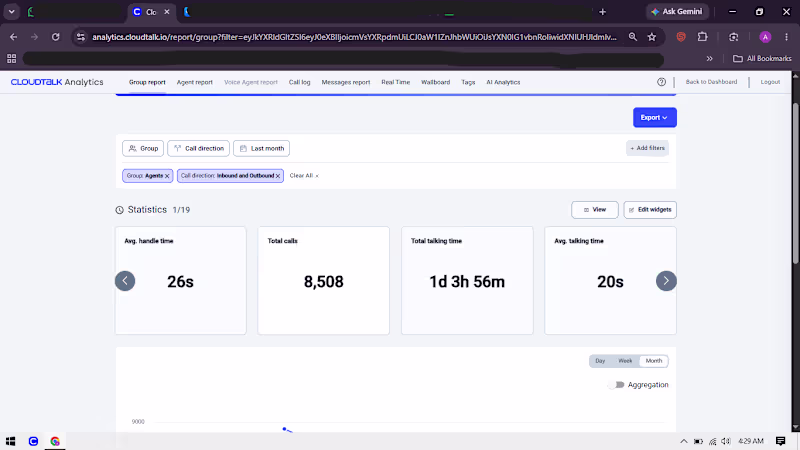Remove the Group: Agents filter chip

[x=167, y=176]
